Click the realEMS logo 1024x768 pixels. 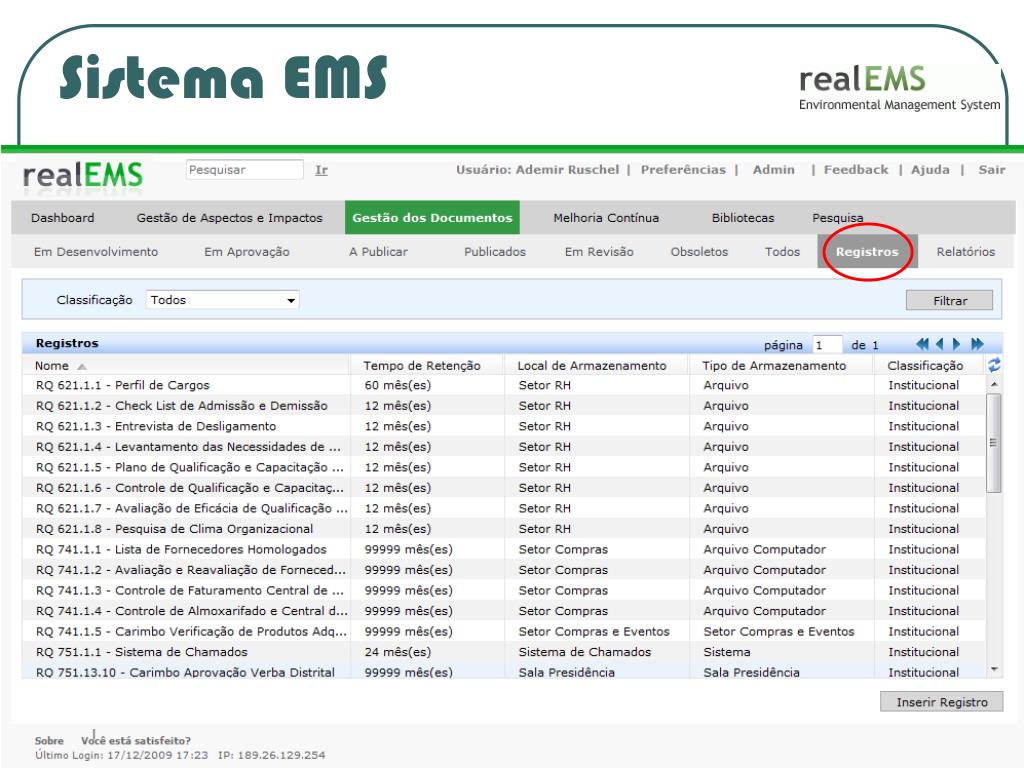[83, 176]
